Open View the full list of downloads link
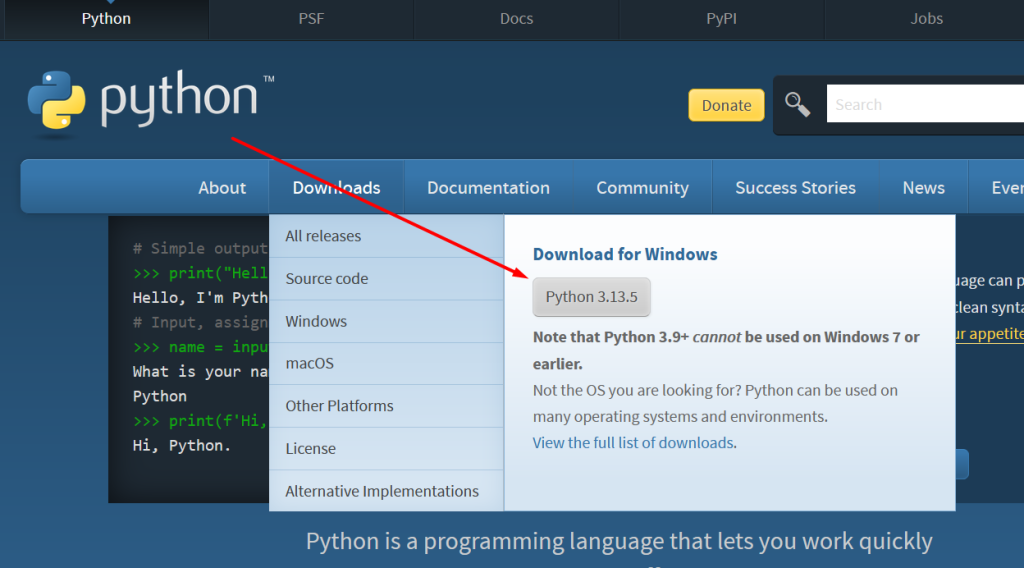The width and height of the screenshot is (1024, 568). click(633, 443)
